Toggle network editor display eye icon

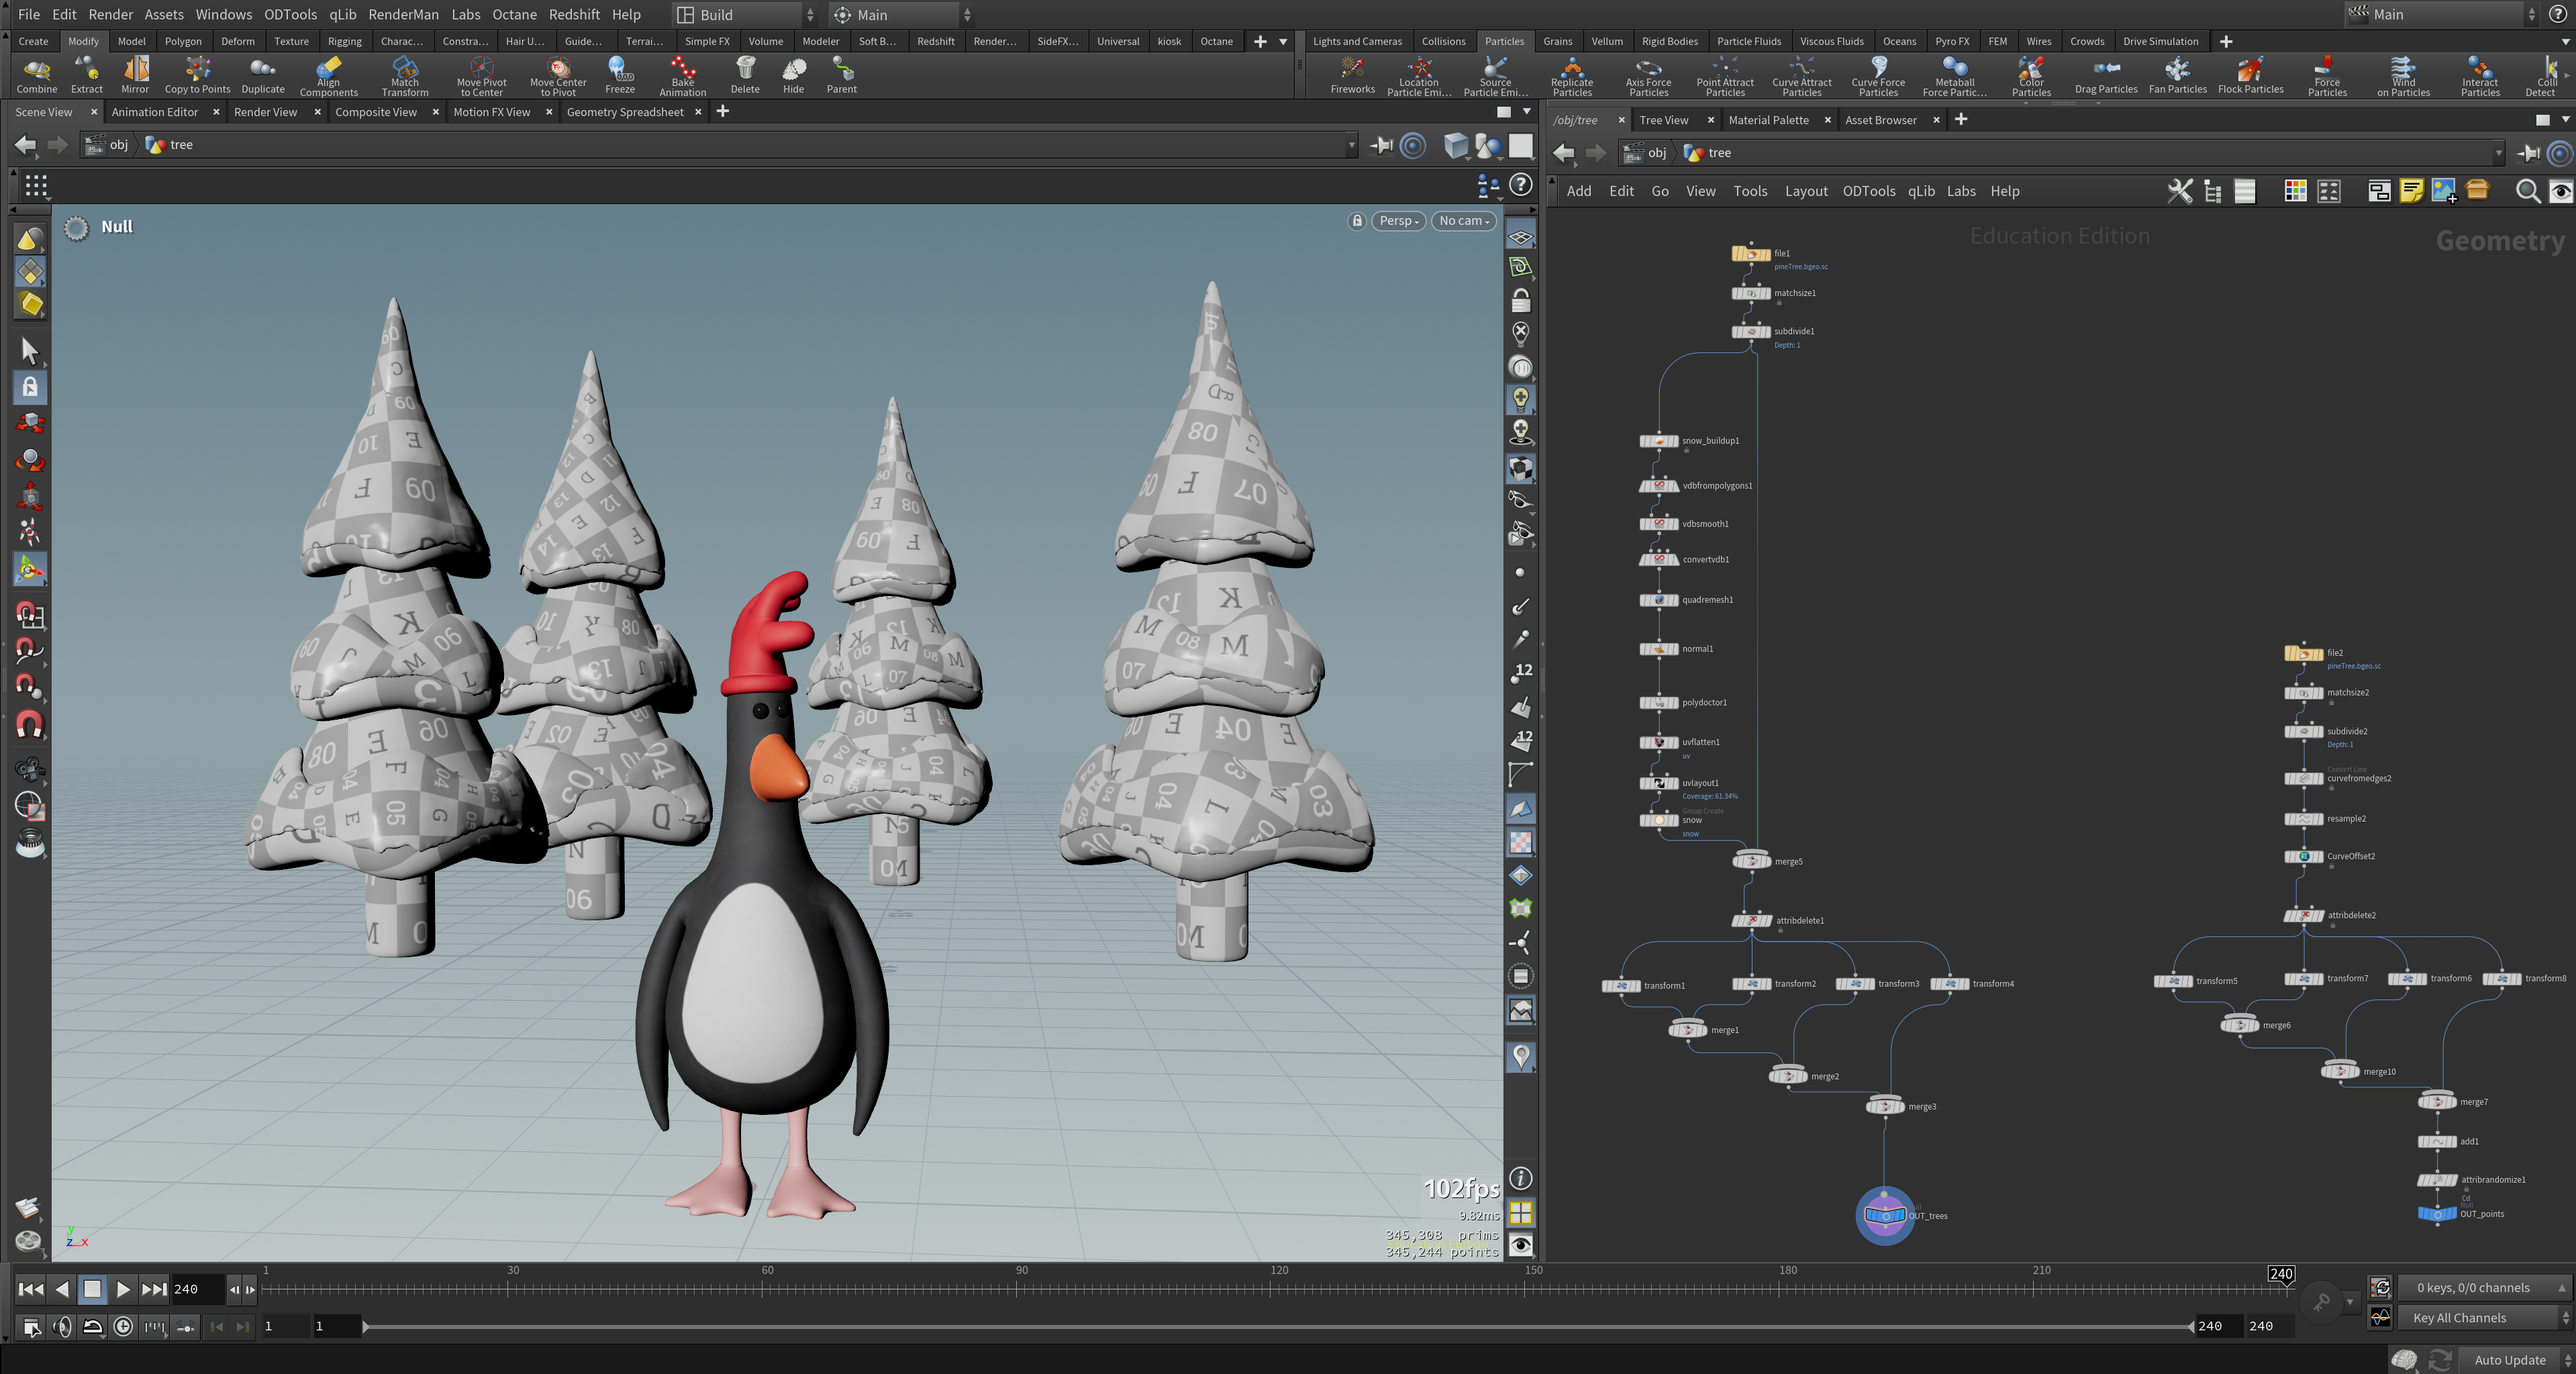pos(2560,191)
